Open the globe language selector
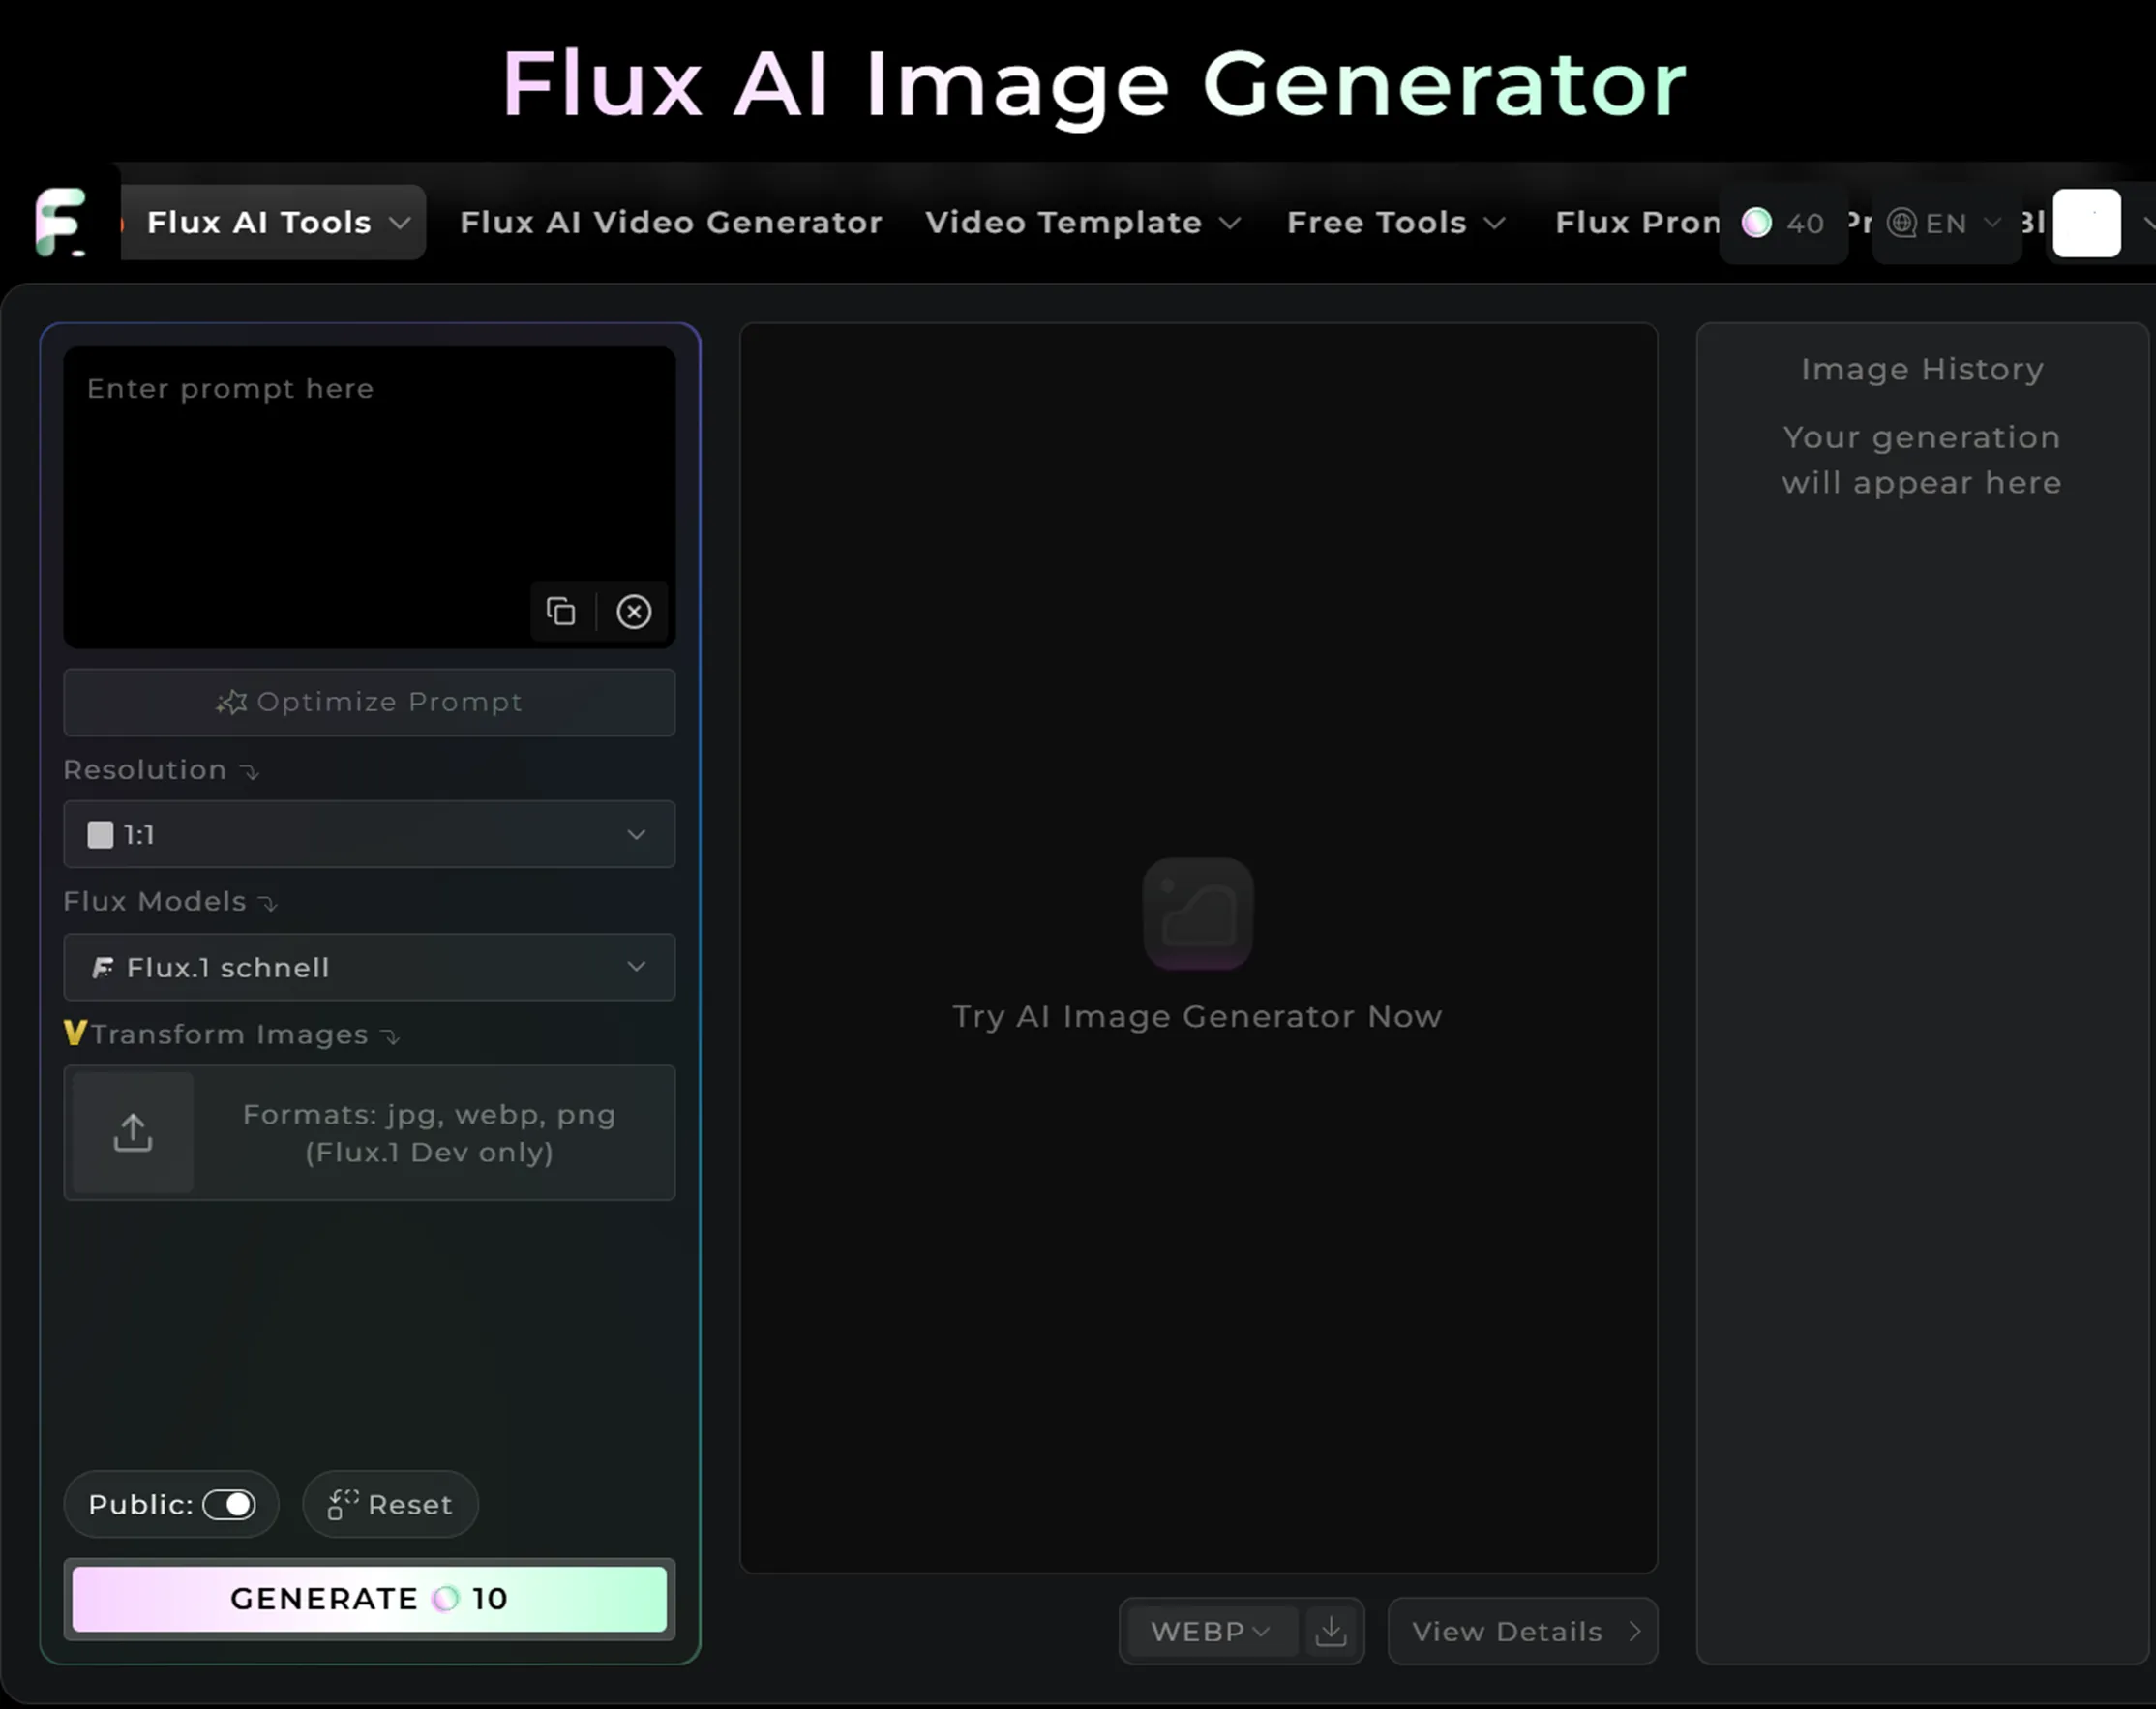 coord(1903,223)
